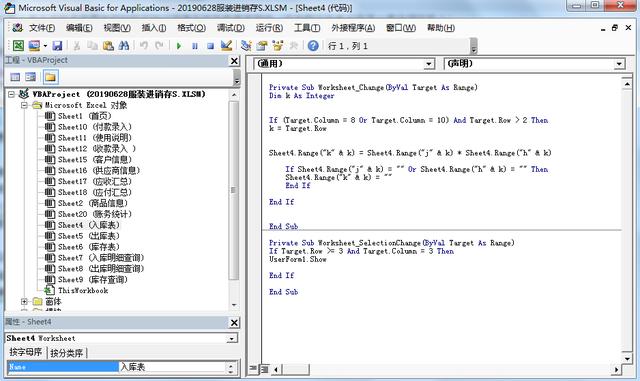Click the Full Module View button below code
Viewport: 640px width, 381px height.
point(264,369)
